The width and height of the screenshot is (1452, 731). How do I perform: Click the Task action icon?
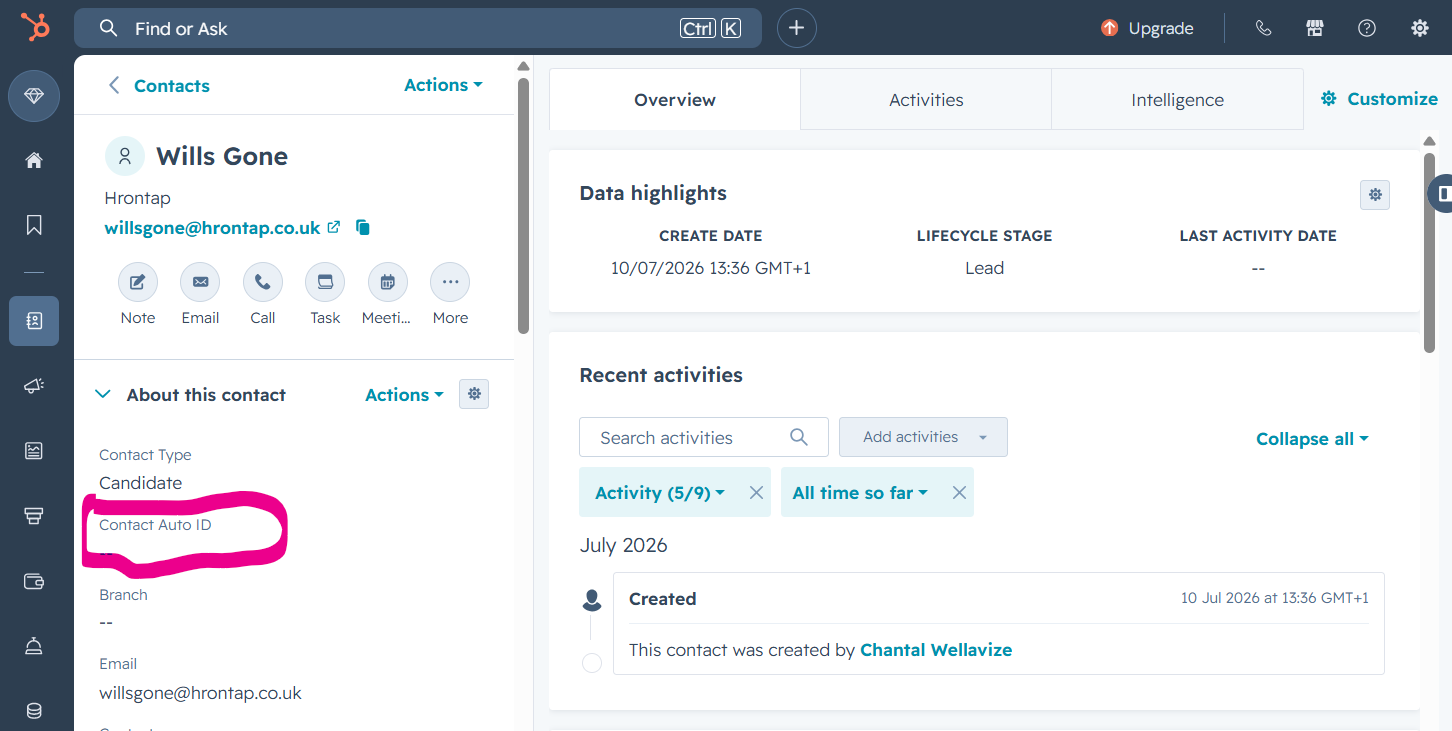[x=325, y=282]
